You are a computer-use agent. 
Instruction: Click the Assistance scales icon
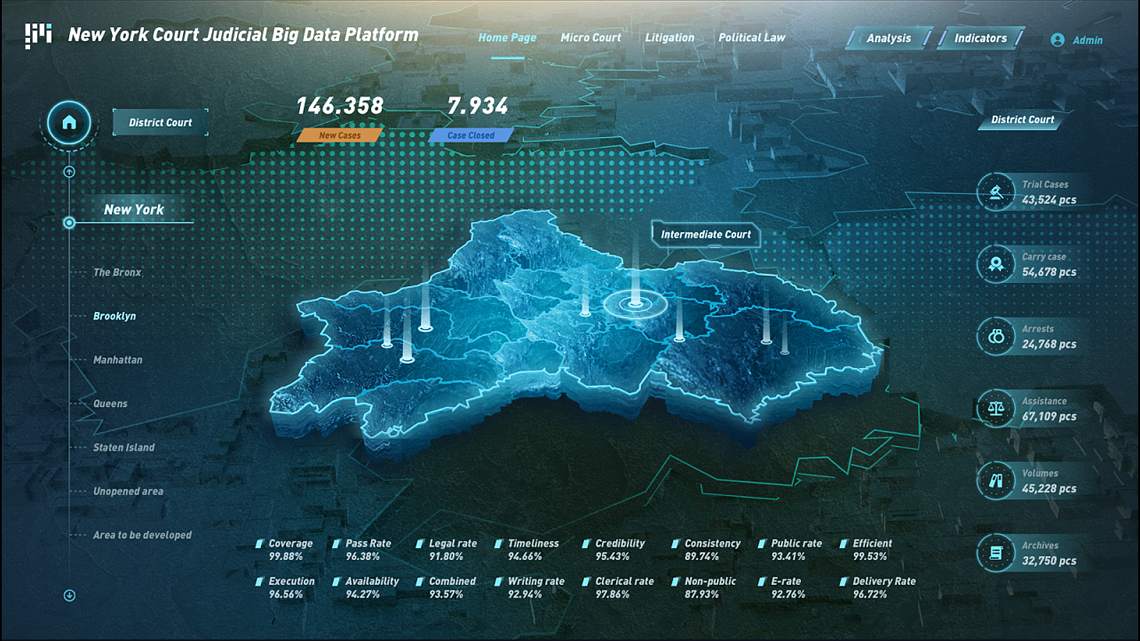[995, 408]
